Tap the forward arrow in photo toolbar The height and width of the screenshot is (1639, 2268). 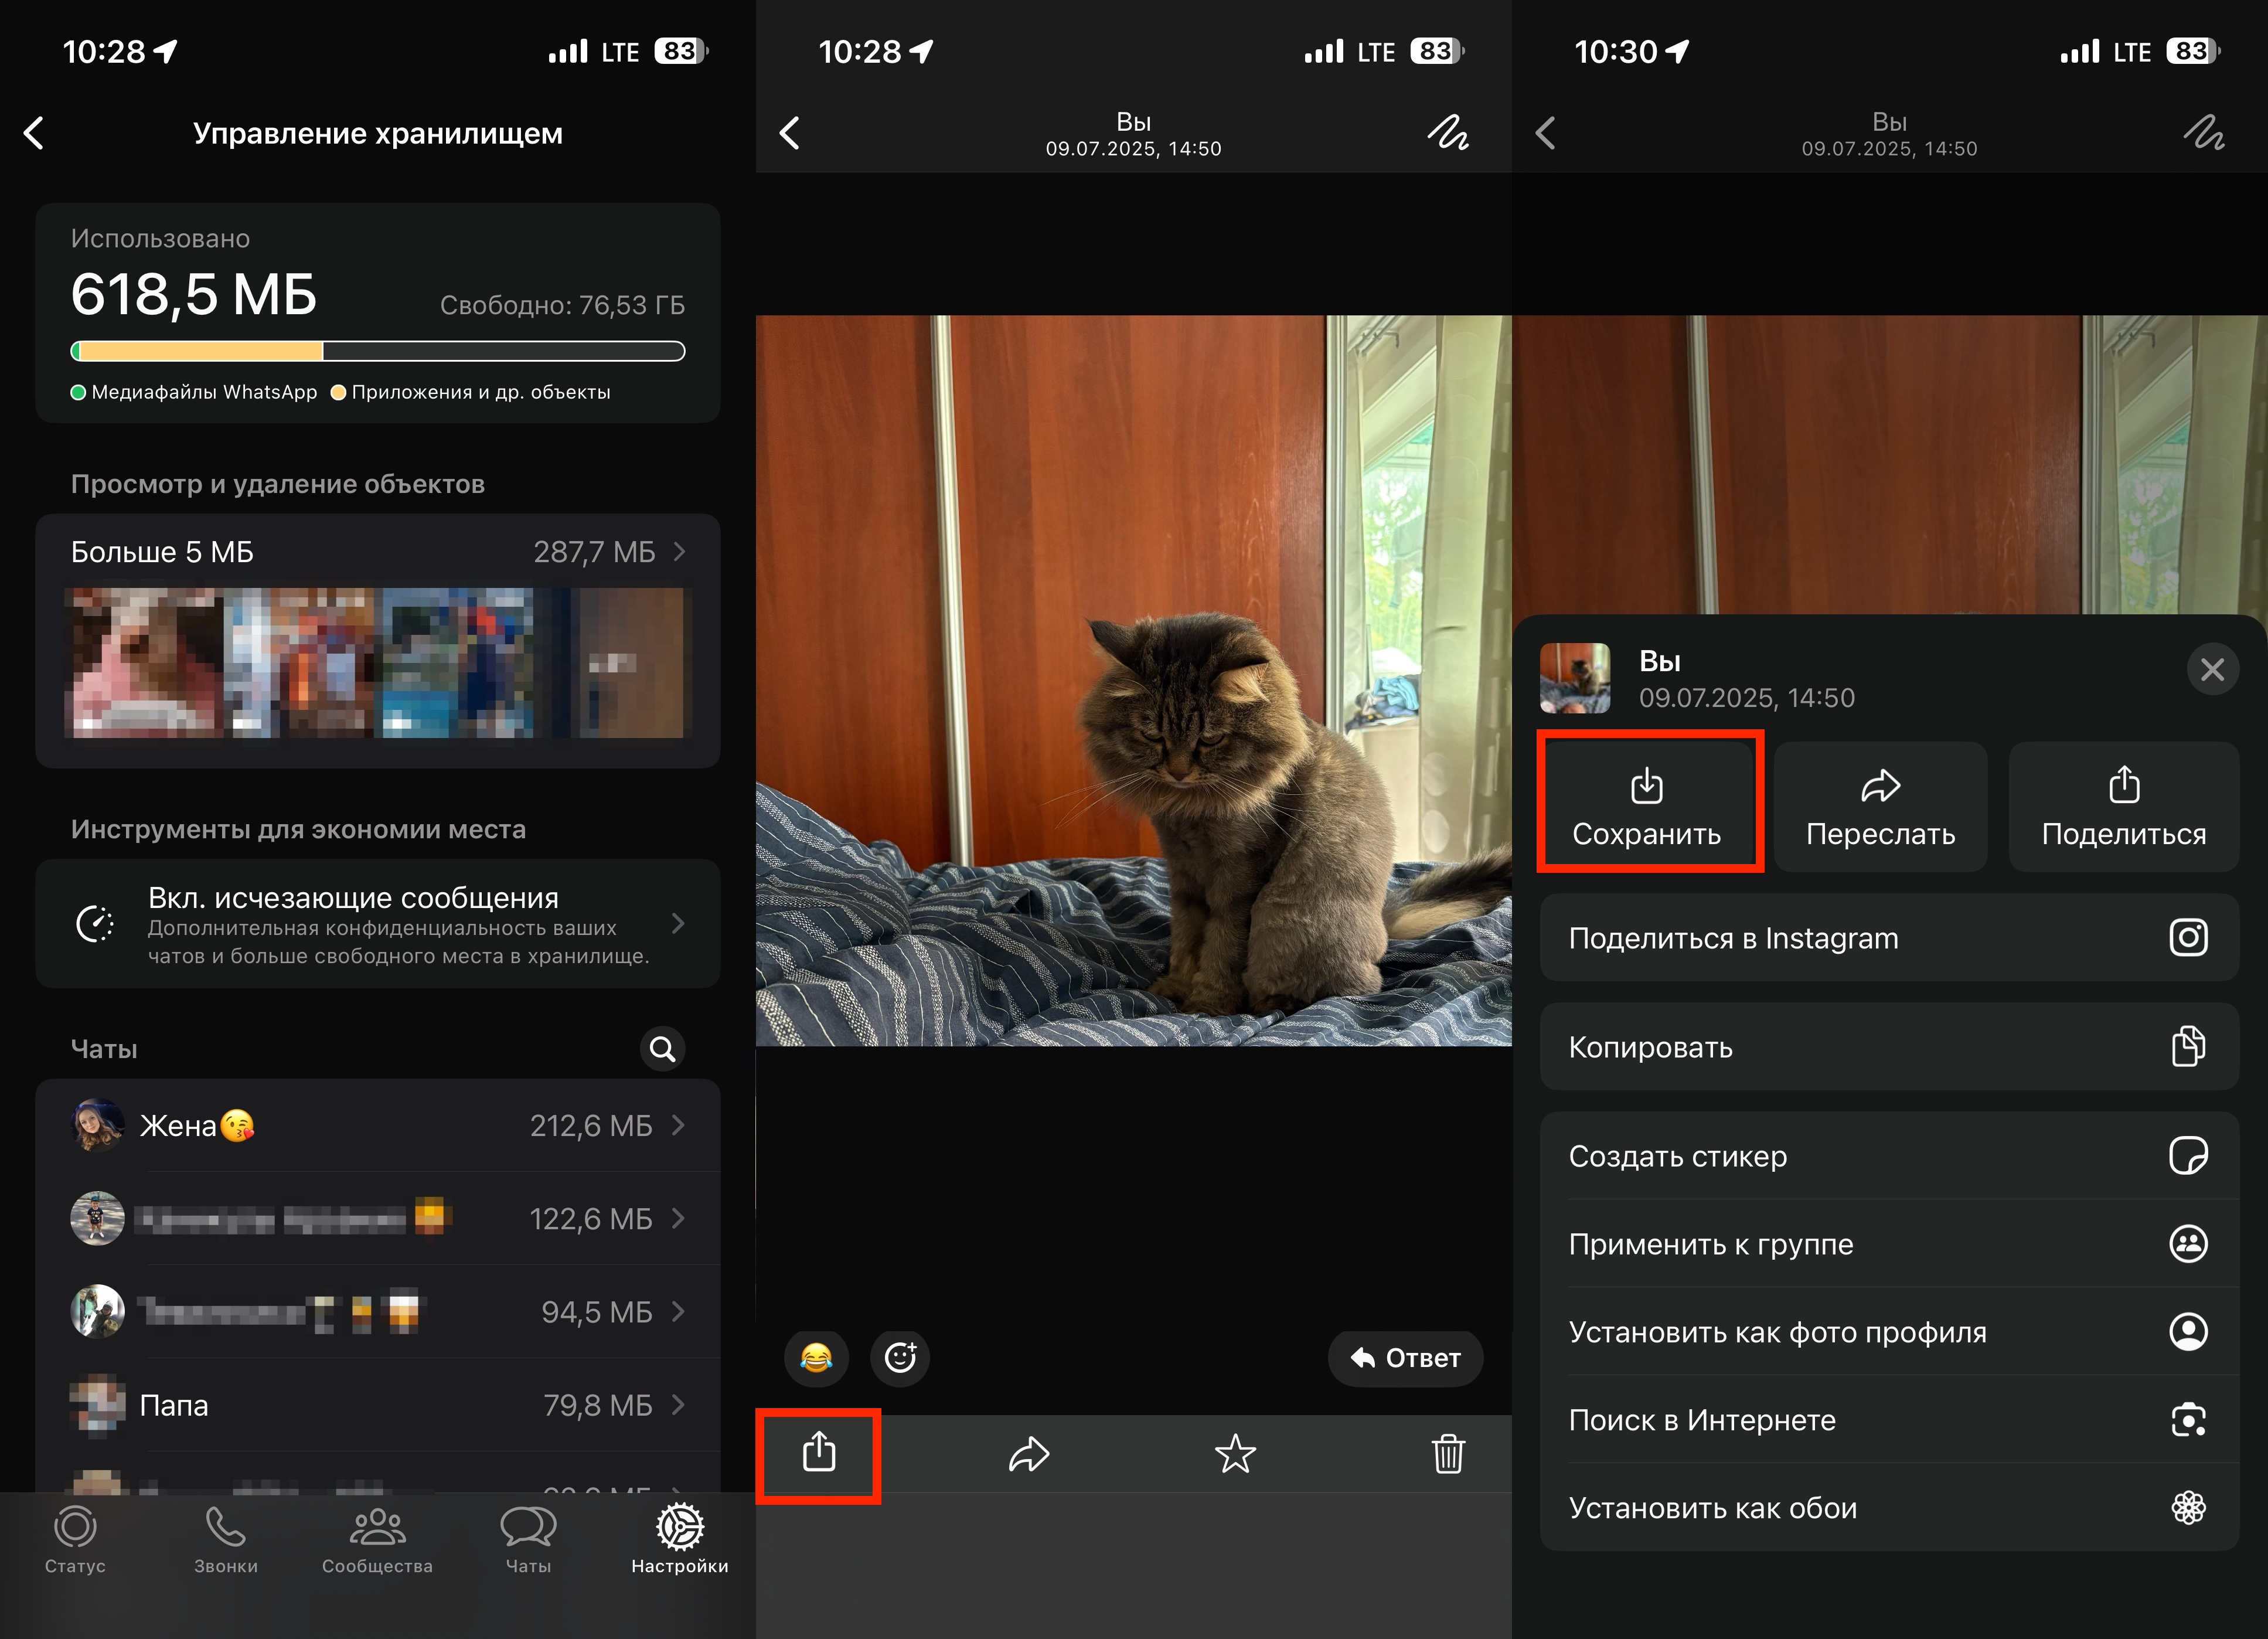point(1028,1454)
